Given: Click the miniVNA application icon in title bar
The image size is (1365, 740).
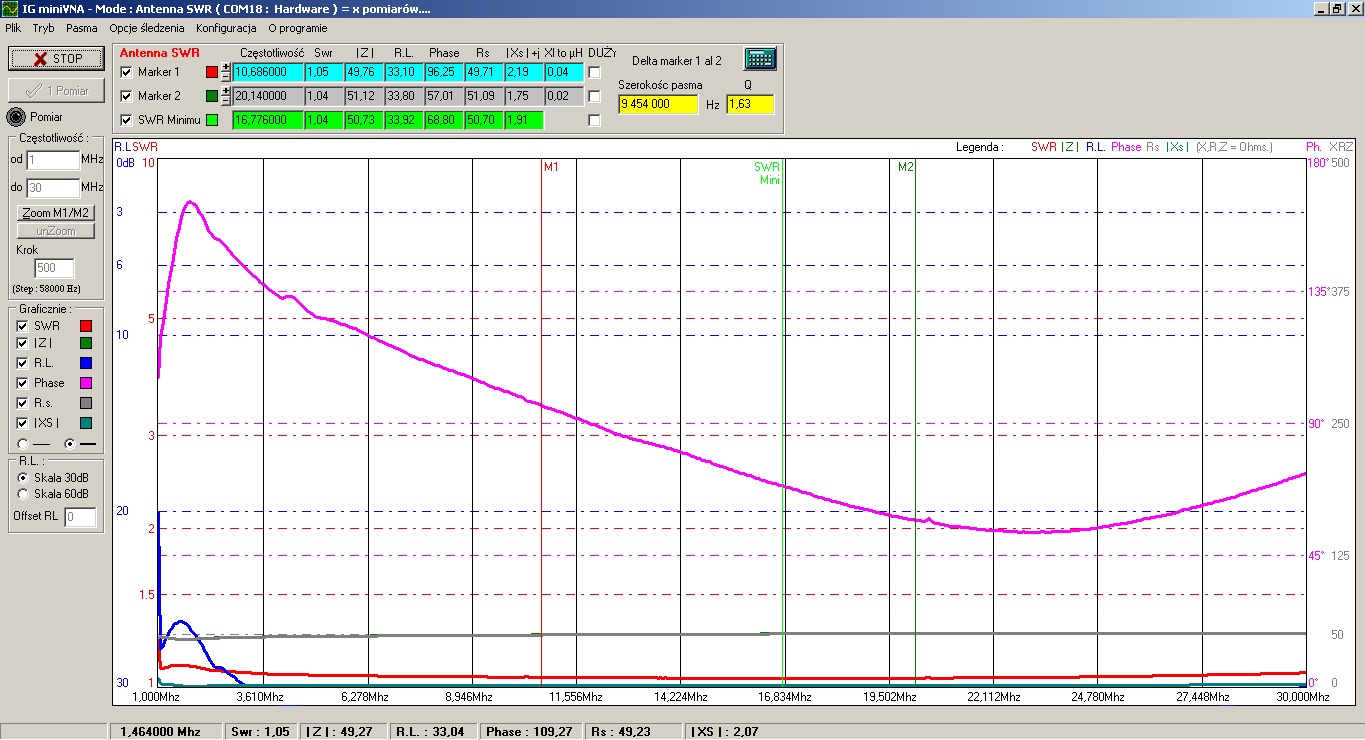Looking at the screenshot, I should (x=10, y=8).
